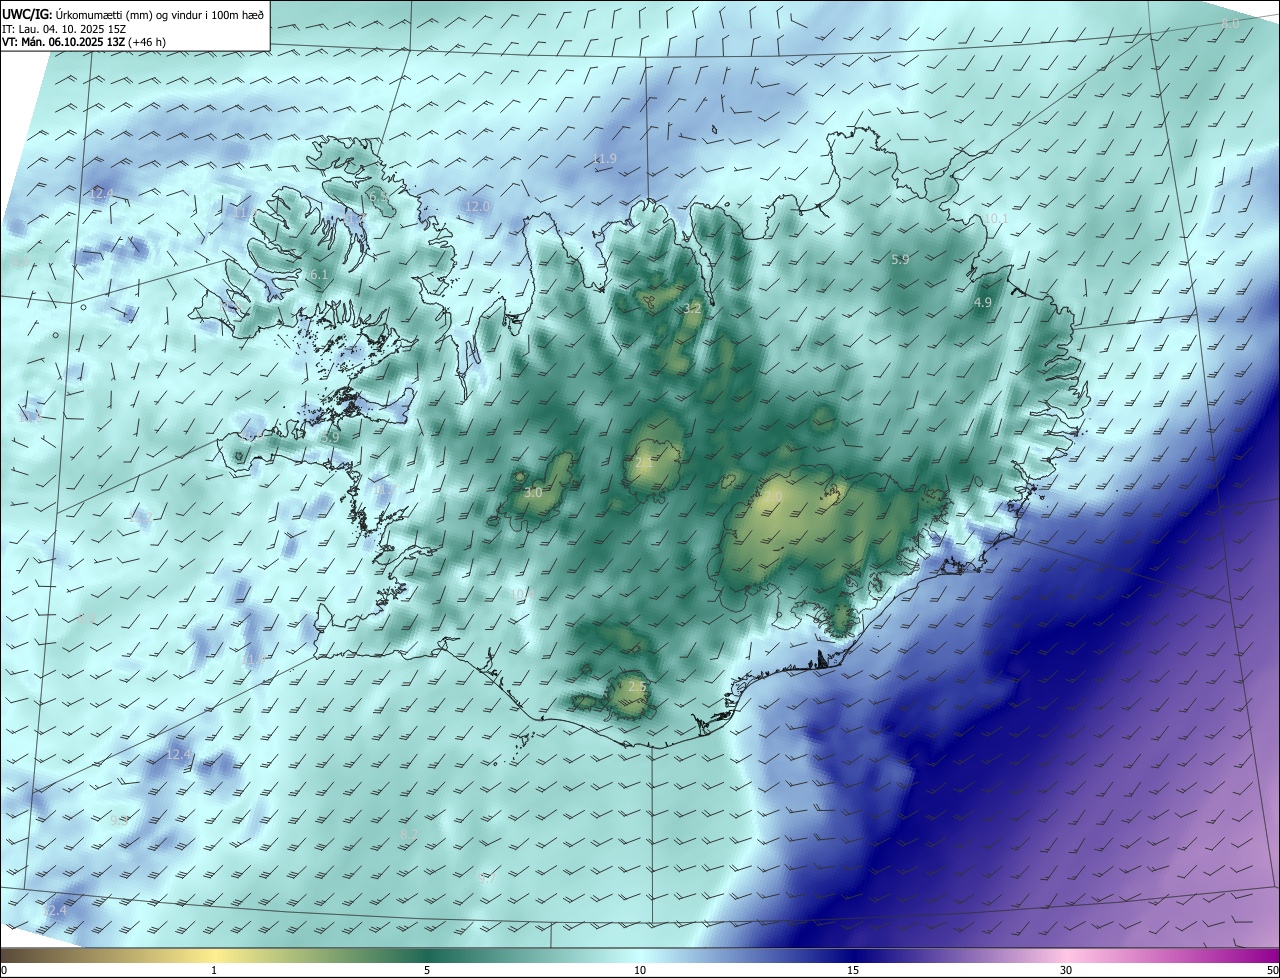This screenshot has height=978, width=1280.
Task: Click the '10' tick on the color scale
Action: 640,971
